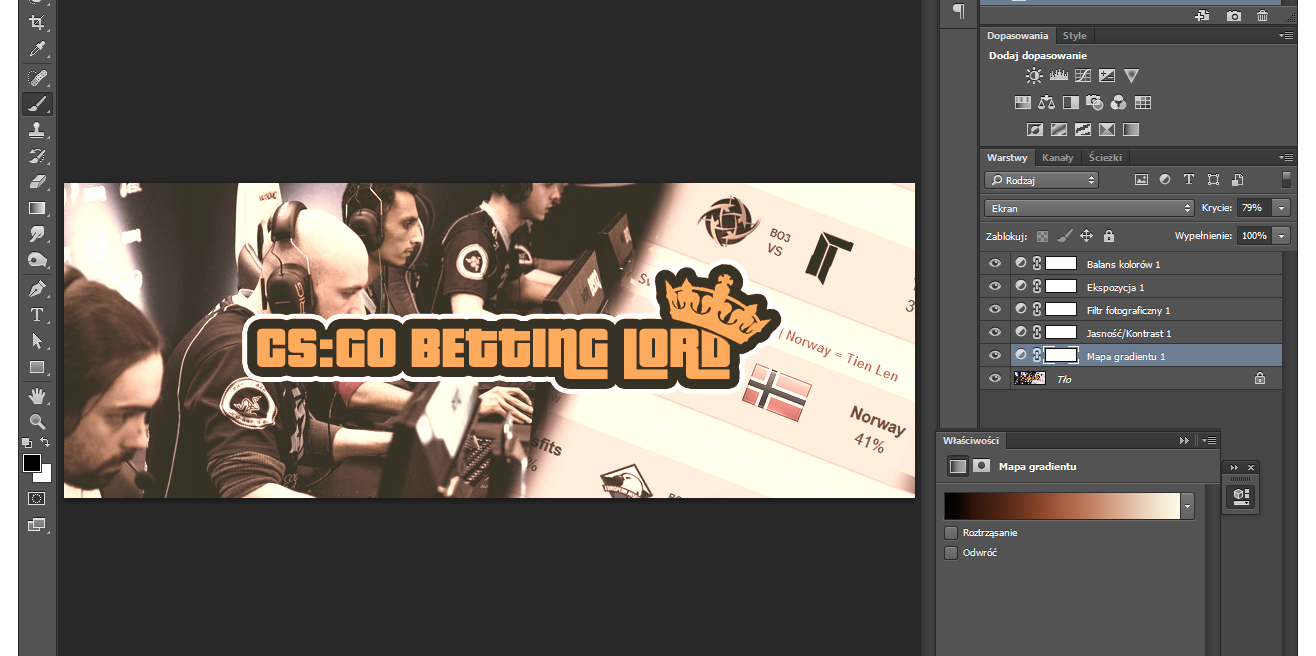The image size is (1316, 656).
Task: Hide the Tło background layer
Action: 994,378
